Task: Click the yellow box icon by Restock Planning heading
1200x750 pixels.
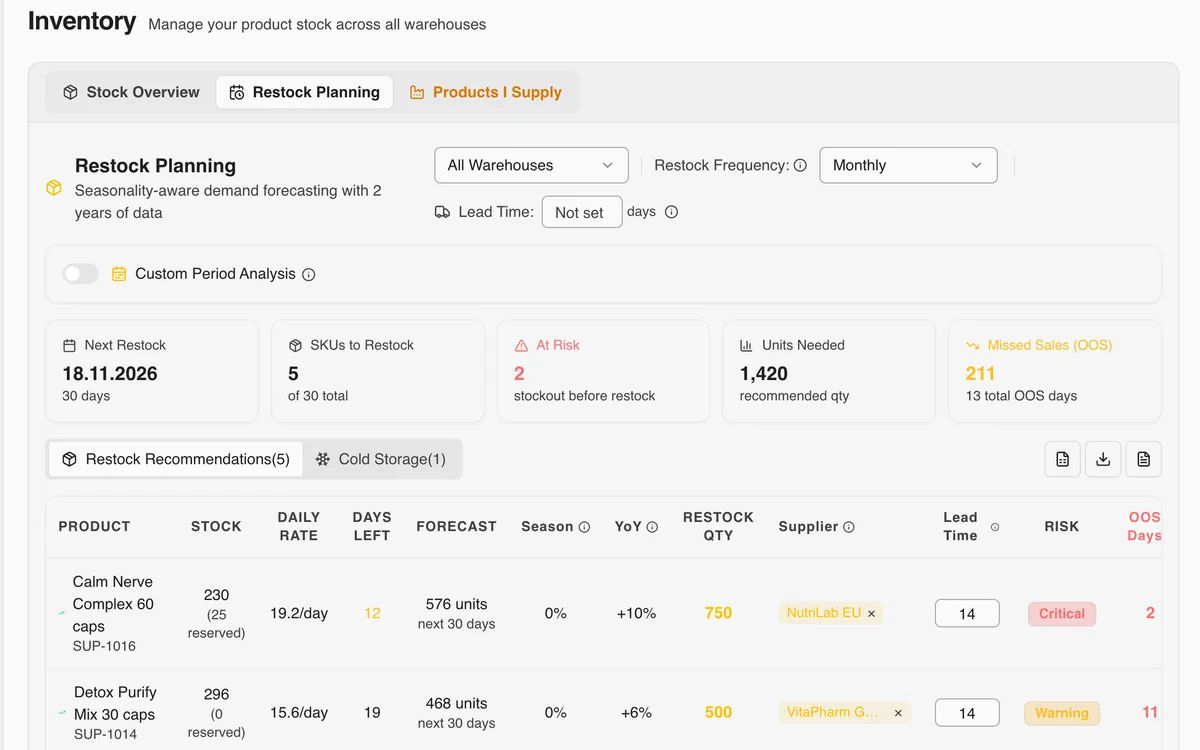Action: click(54, 188)
